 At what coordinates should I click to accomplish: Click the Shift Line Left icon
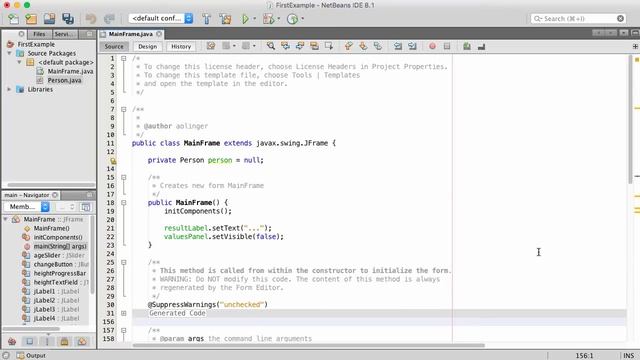[398, 46]
